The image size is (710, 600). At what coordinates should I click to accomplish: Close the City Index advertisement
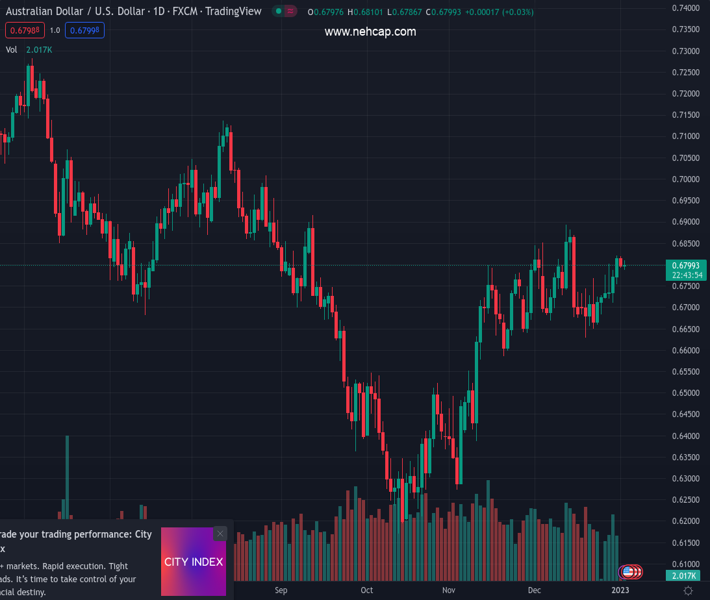(220, 534)
